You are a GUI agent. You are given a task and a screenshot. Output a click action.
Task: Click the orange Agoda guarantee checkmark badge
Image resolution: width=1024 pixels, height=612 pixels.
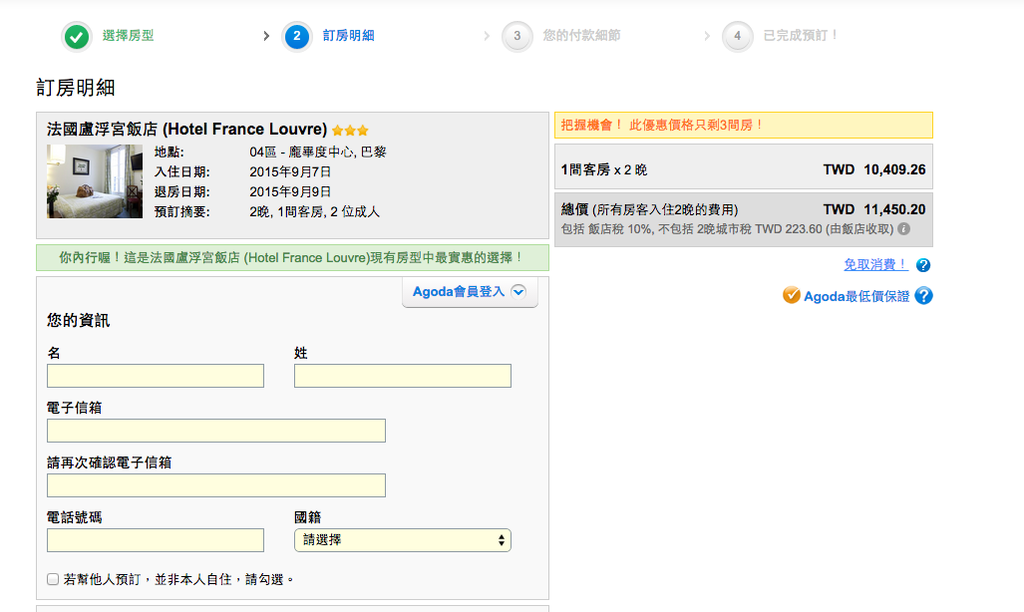tap(791, 295)
